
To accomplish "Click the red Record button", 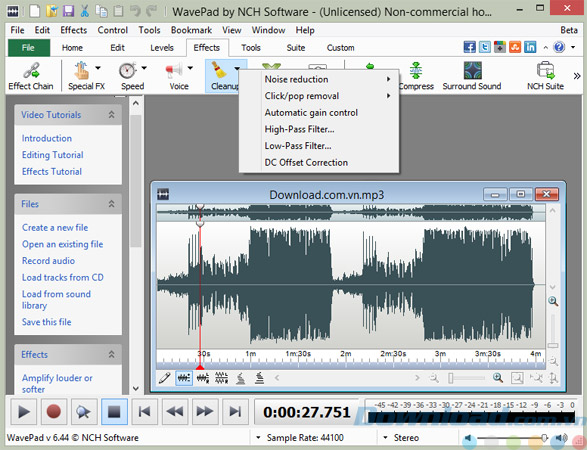I will [x=54, y=411].
